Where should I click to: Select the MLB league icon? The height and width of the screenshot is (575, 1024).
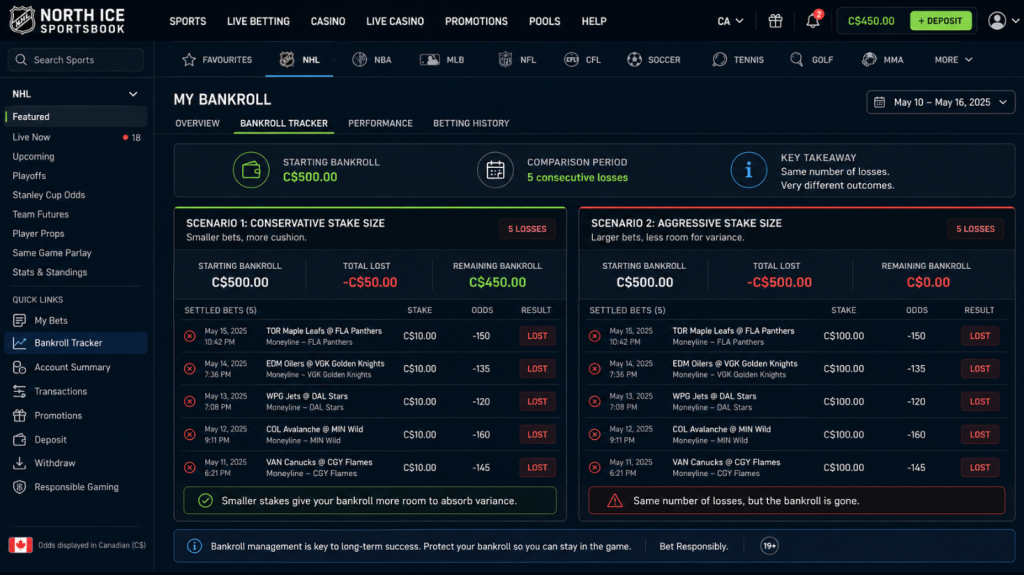coord(429,59)
